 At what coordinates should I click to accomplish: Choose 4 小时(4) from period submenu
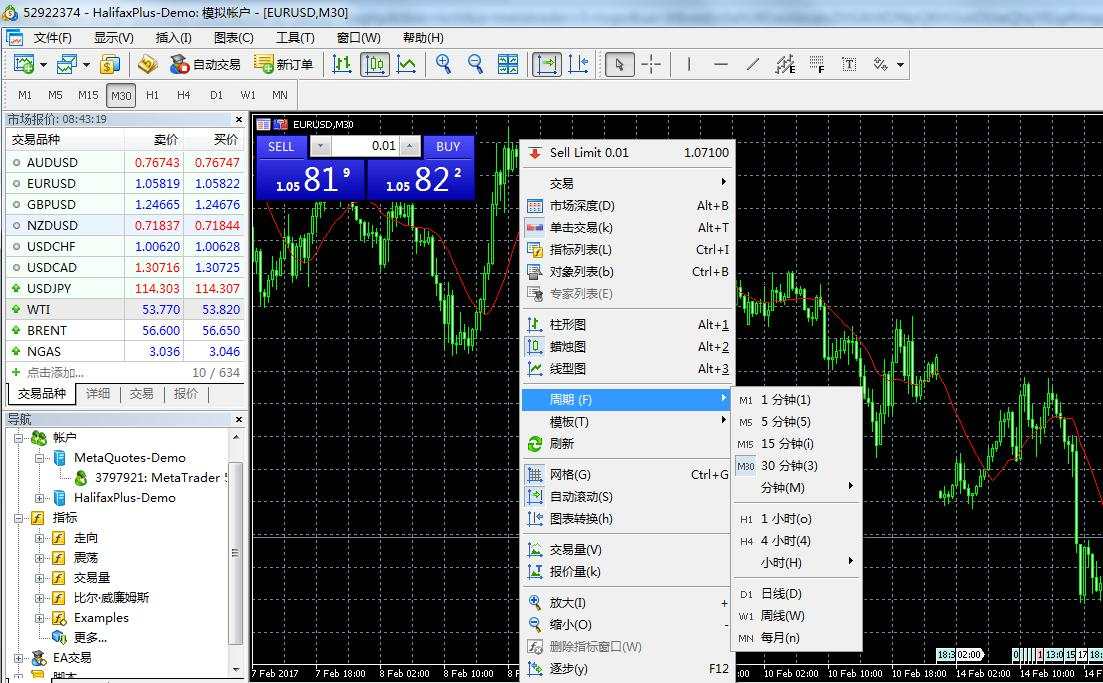click(786, 541)
